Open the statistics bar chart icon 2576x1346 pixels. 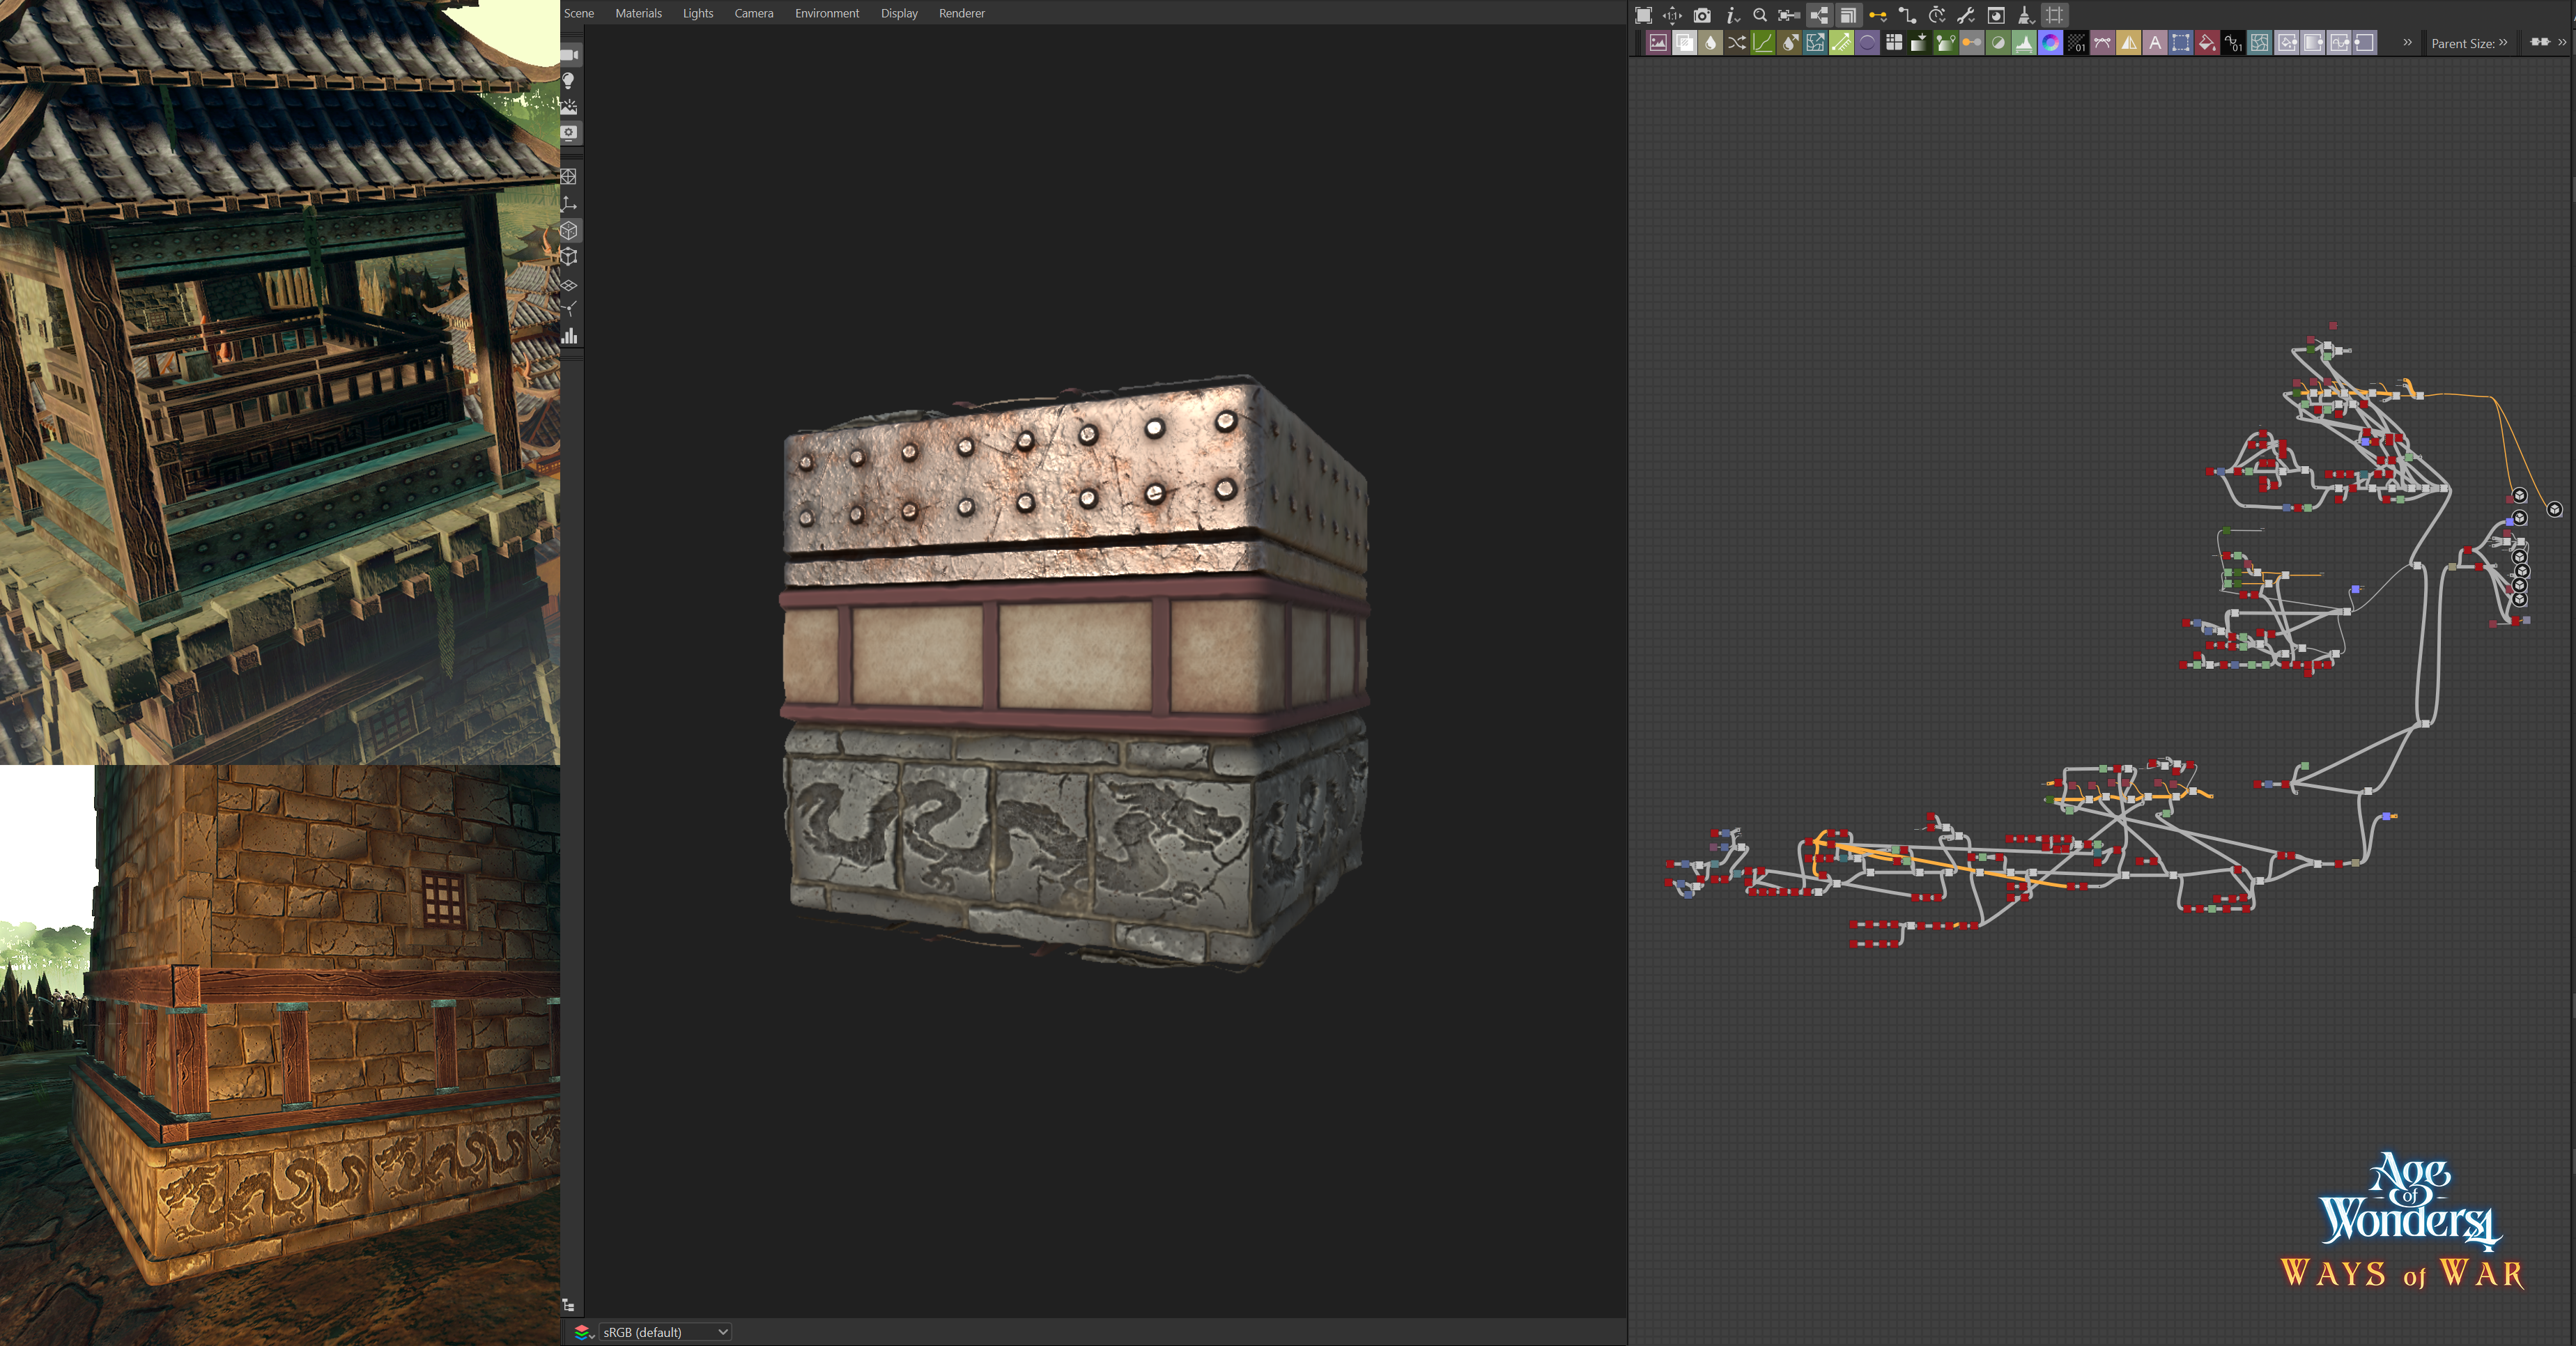point(569,336)
